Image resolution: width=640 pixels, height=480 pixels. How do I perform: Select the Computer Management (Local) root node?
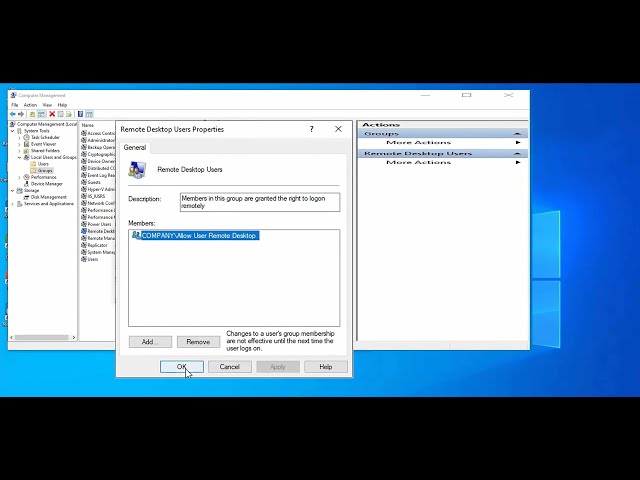[43, 124]
